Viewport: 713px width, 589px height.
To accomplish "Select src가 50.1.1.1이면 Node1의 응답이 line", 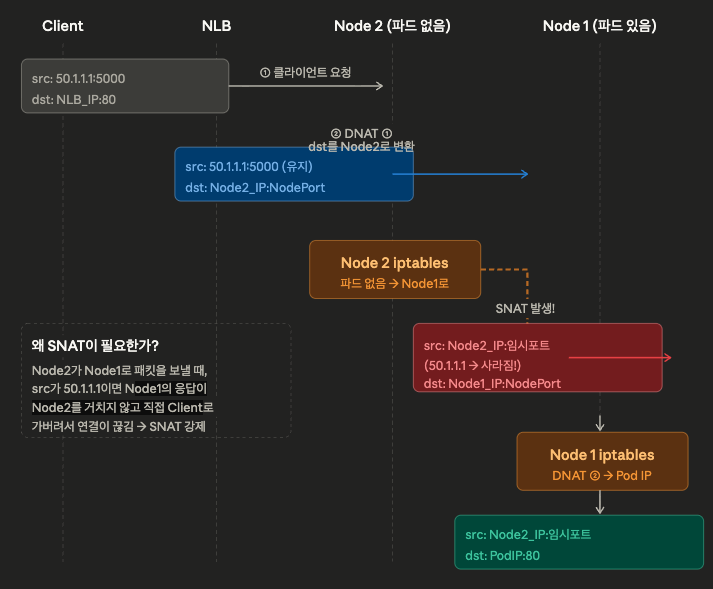I will pyautogui.click(x=120, y=388).
